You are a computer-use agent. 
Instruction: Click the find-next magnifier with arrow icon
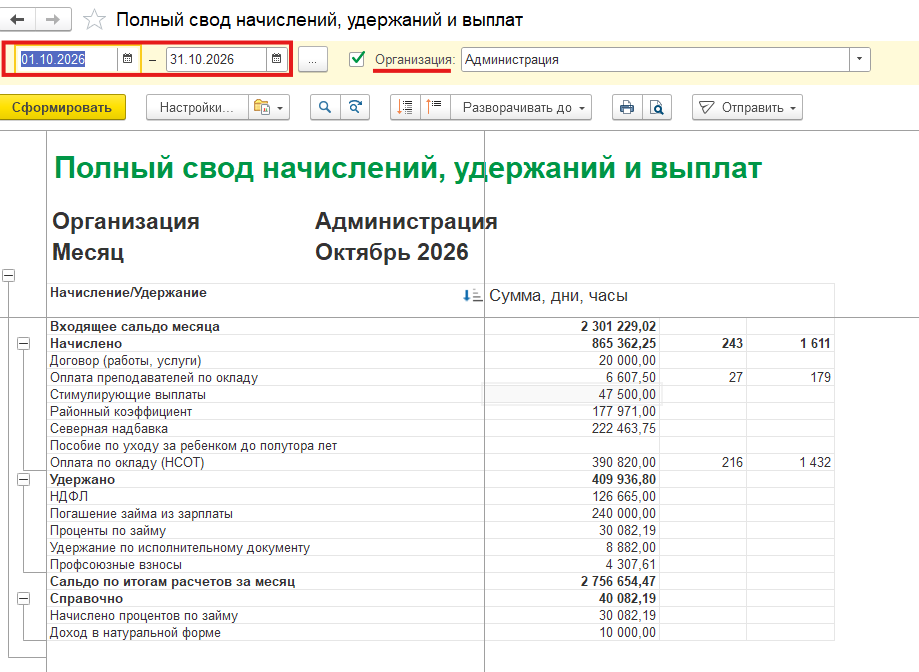point(355,108)
